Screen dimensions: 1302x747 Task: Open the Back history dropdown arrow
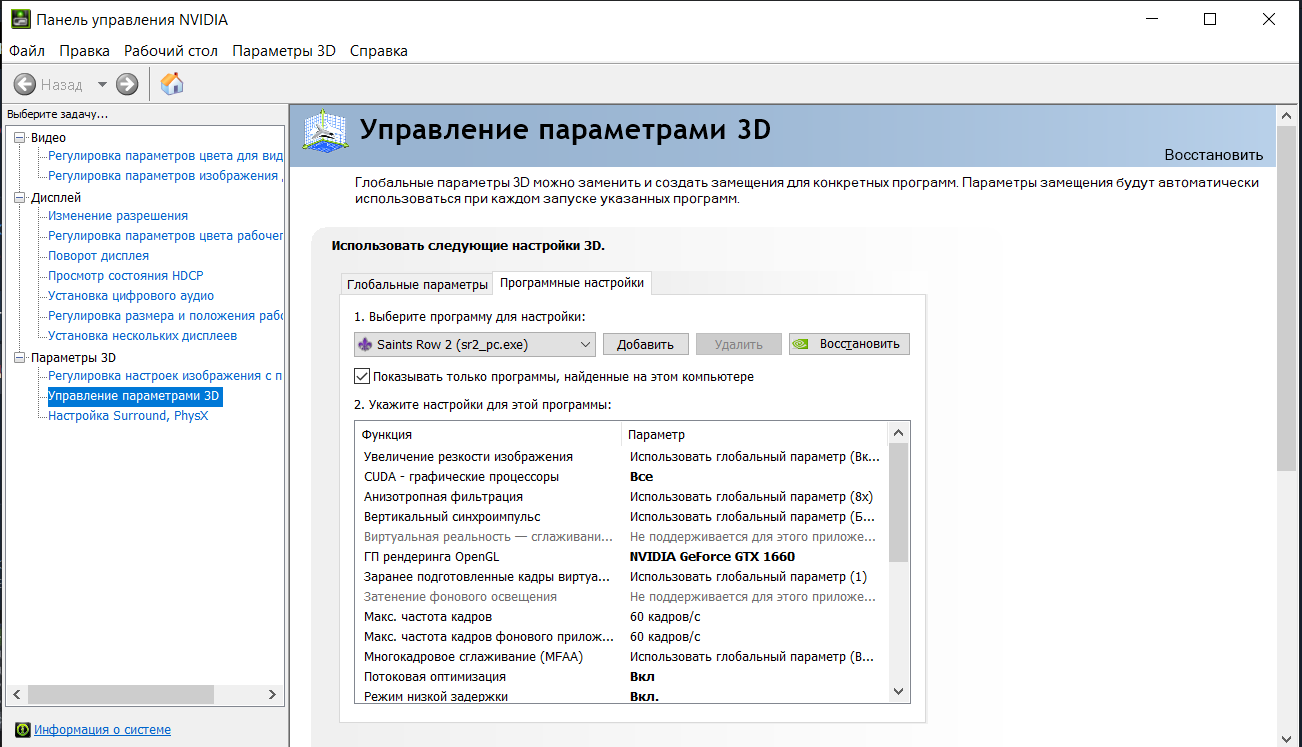(x=102, y=85)
